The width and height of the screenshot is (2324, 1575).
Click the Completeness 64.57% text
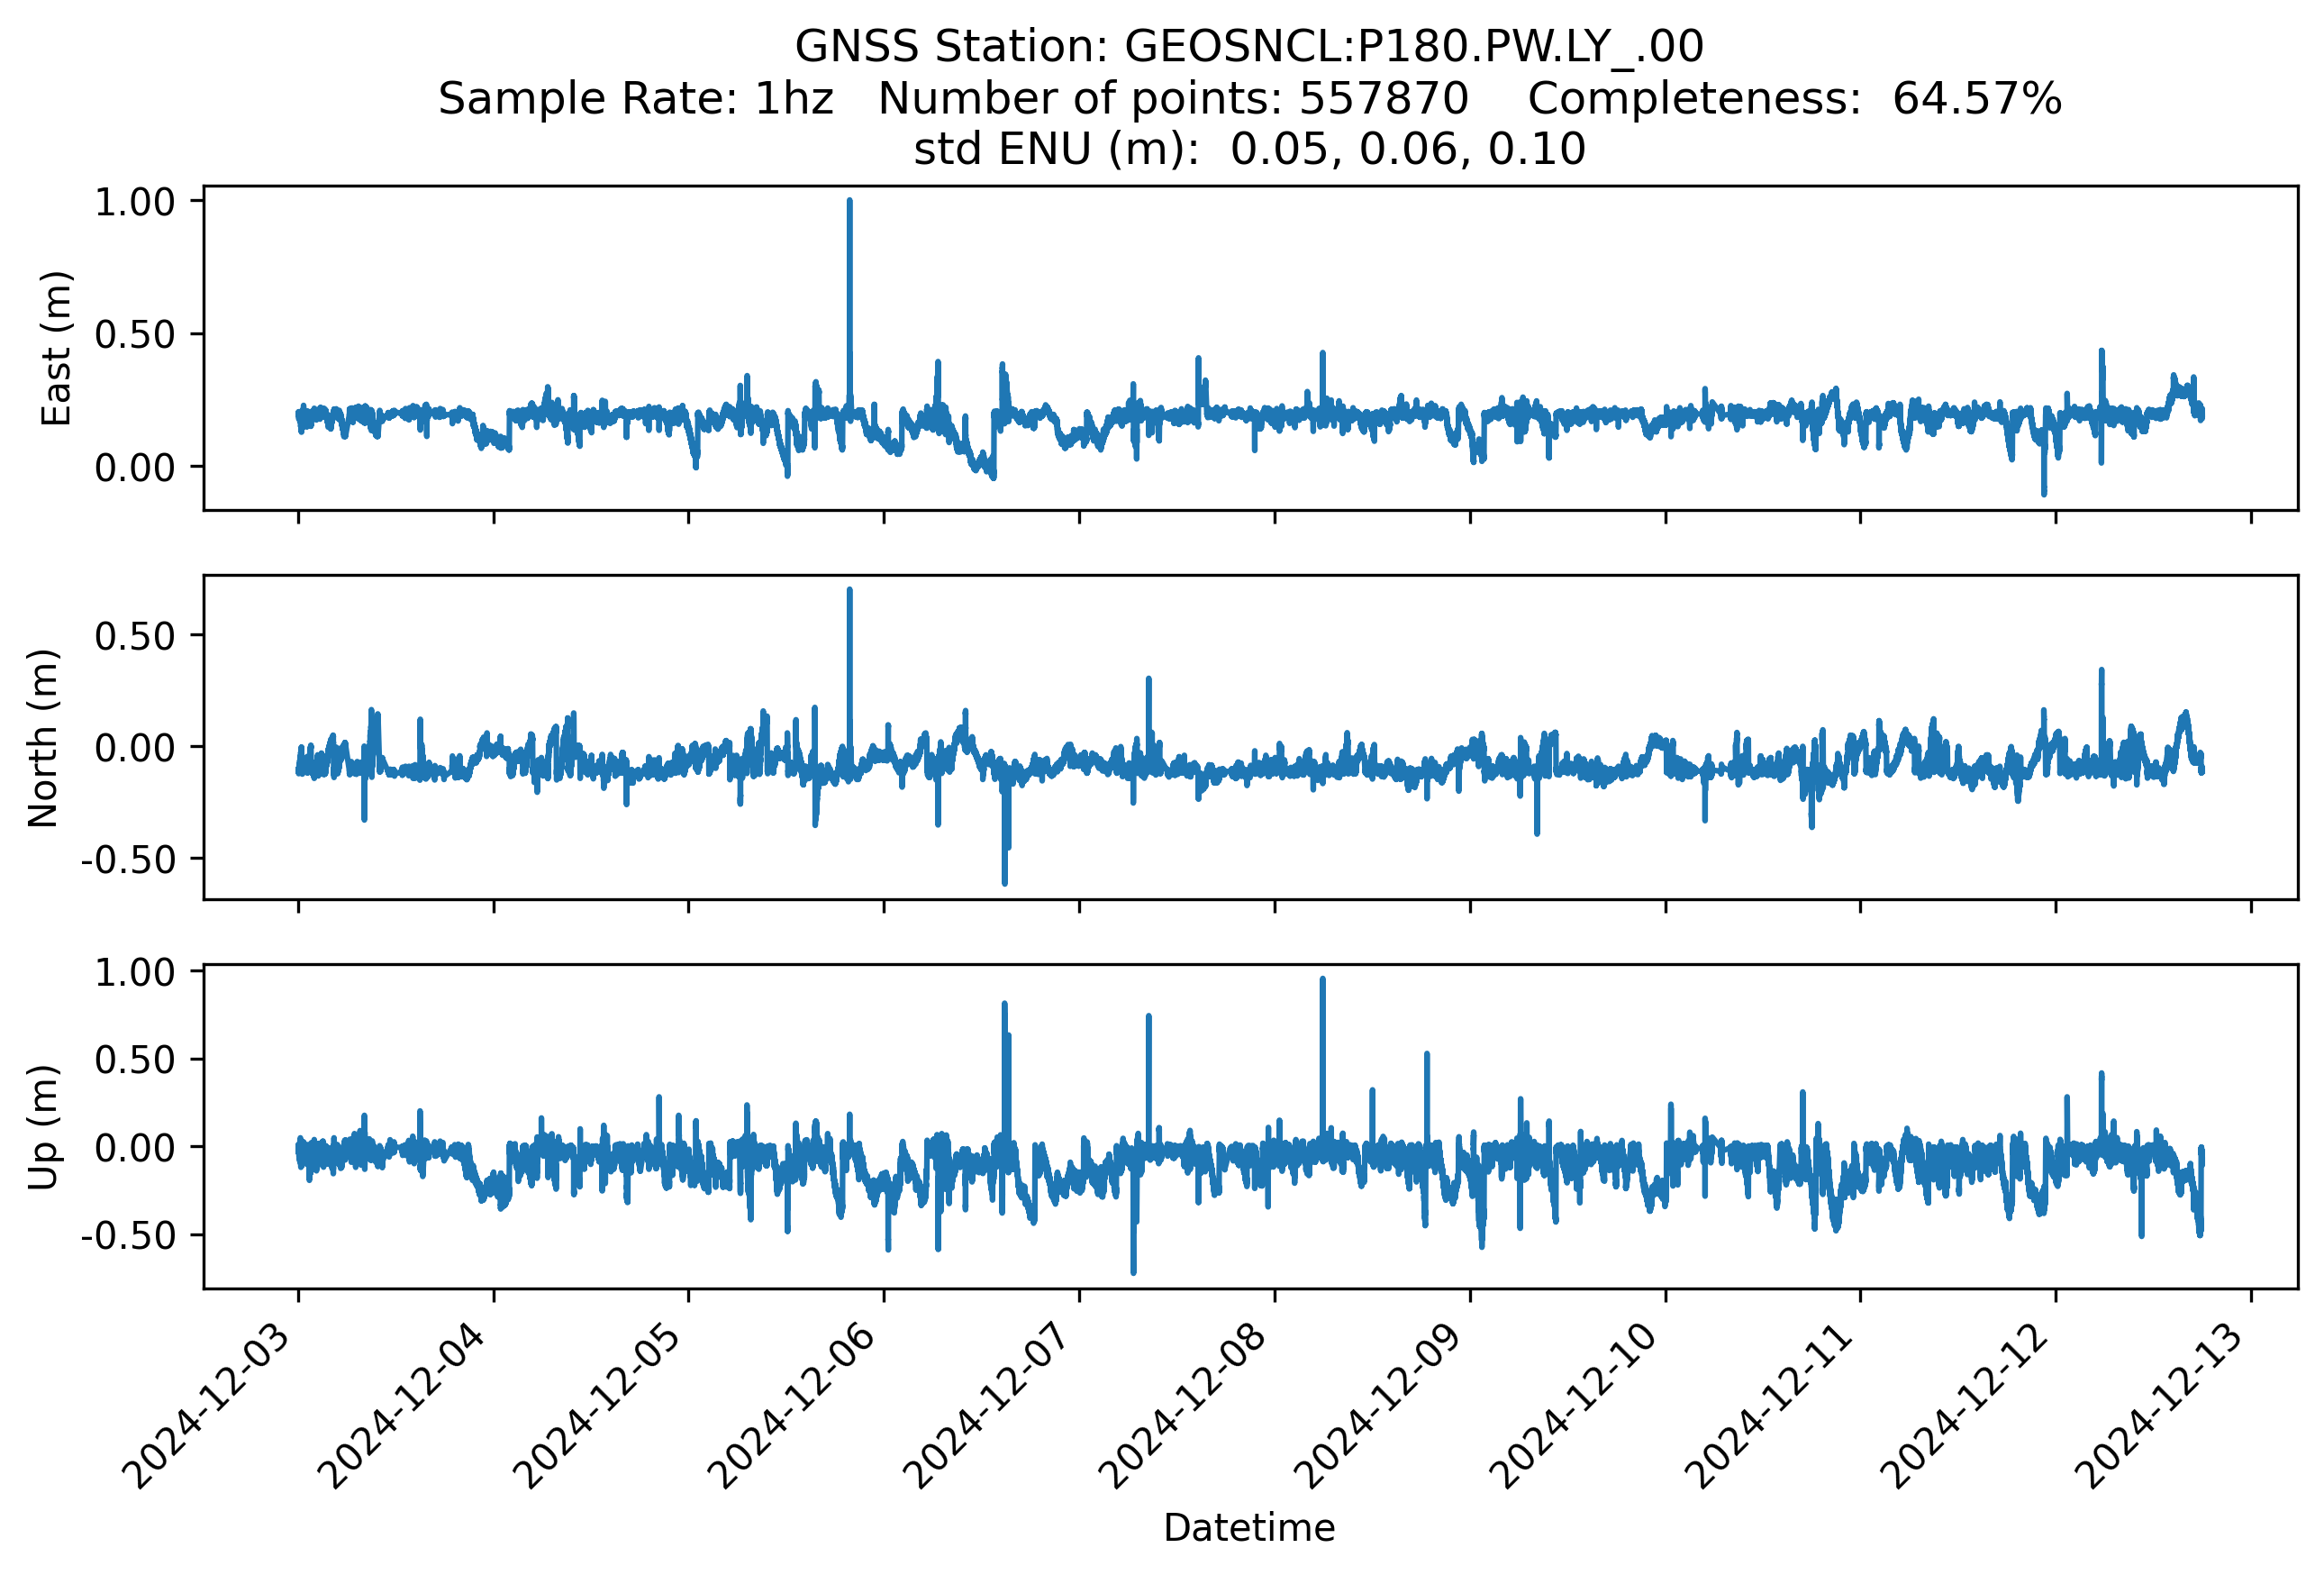[1794, 99]
